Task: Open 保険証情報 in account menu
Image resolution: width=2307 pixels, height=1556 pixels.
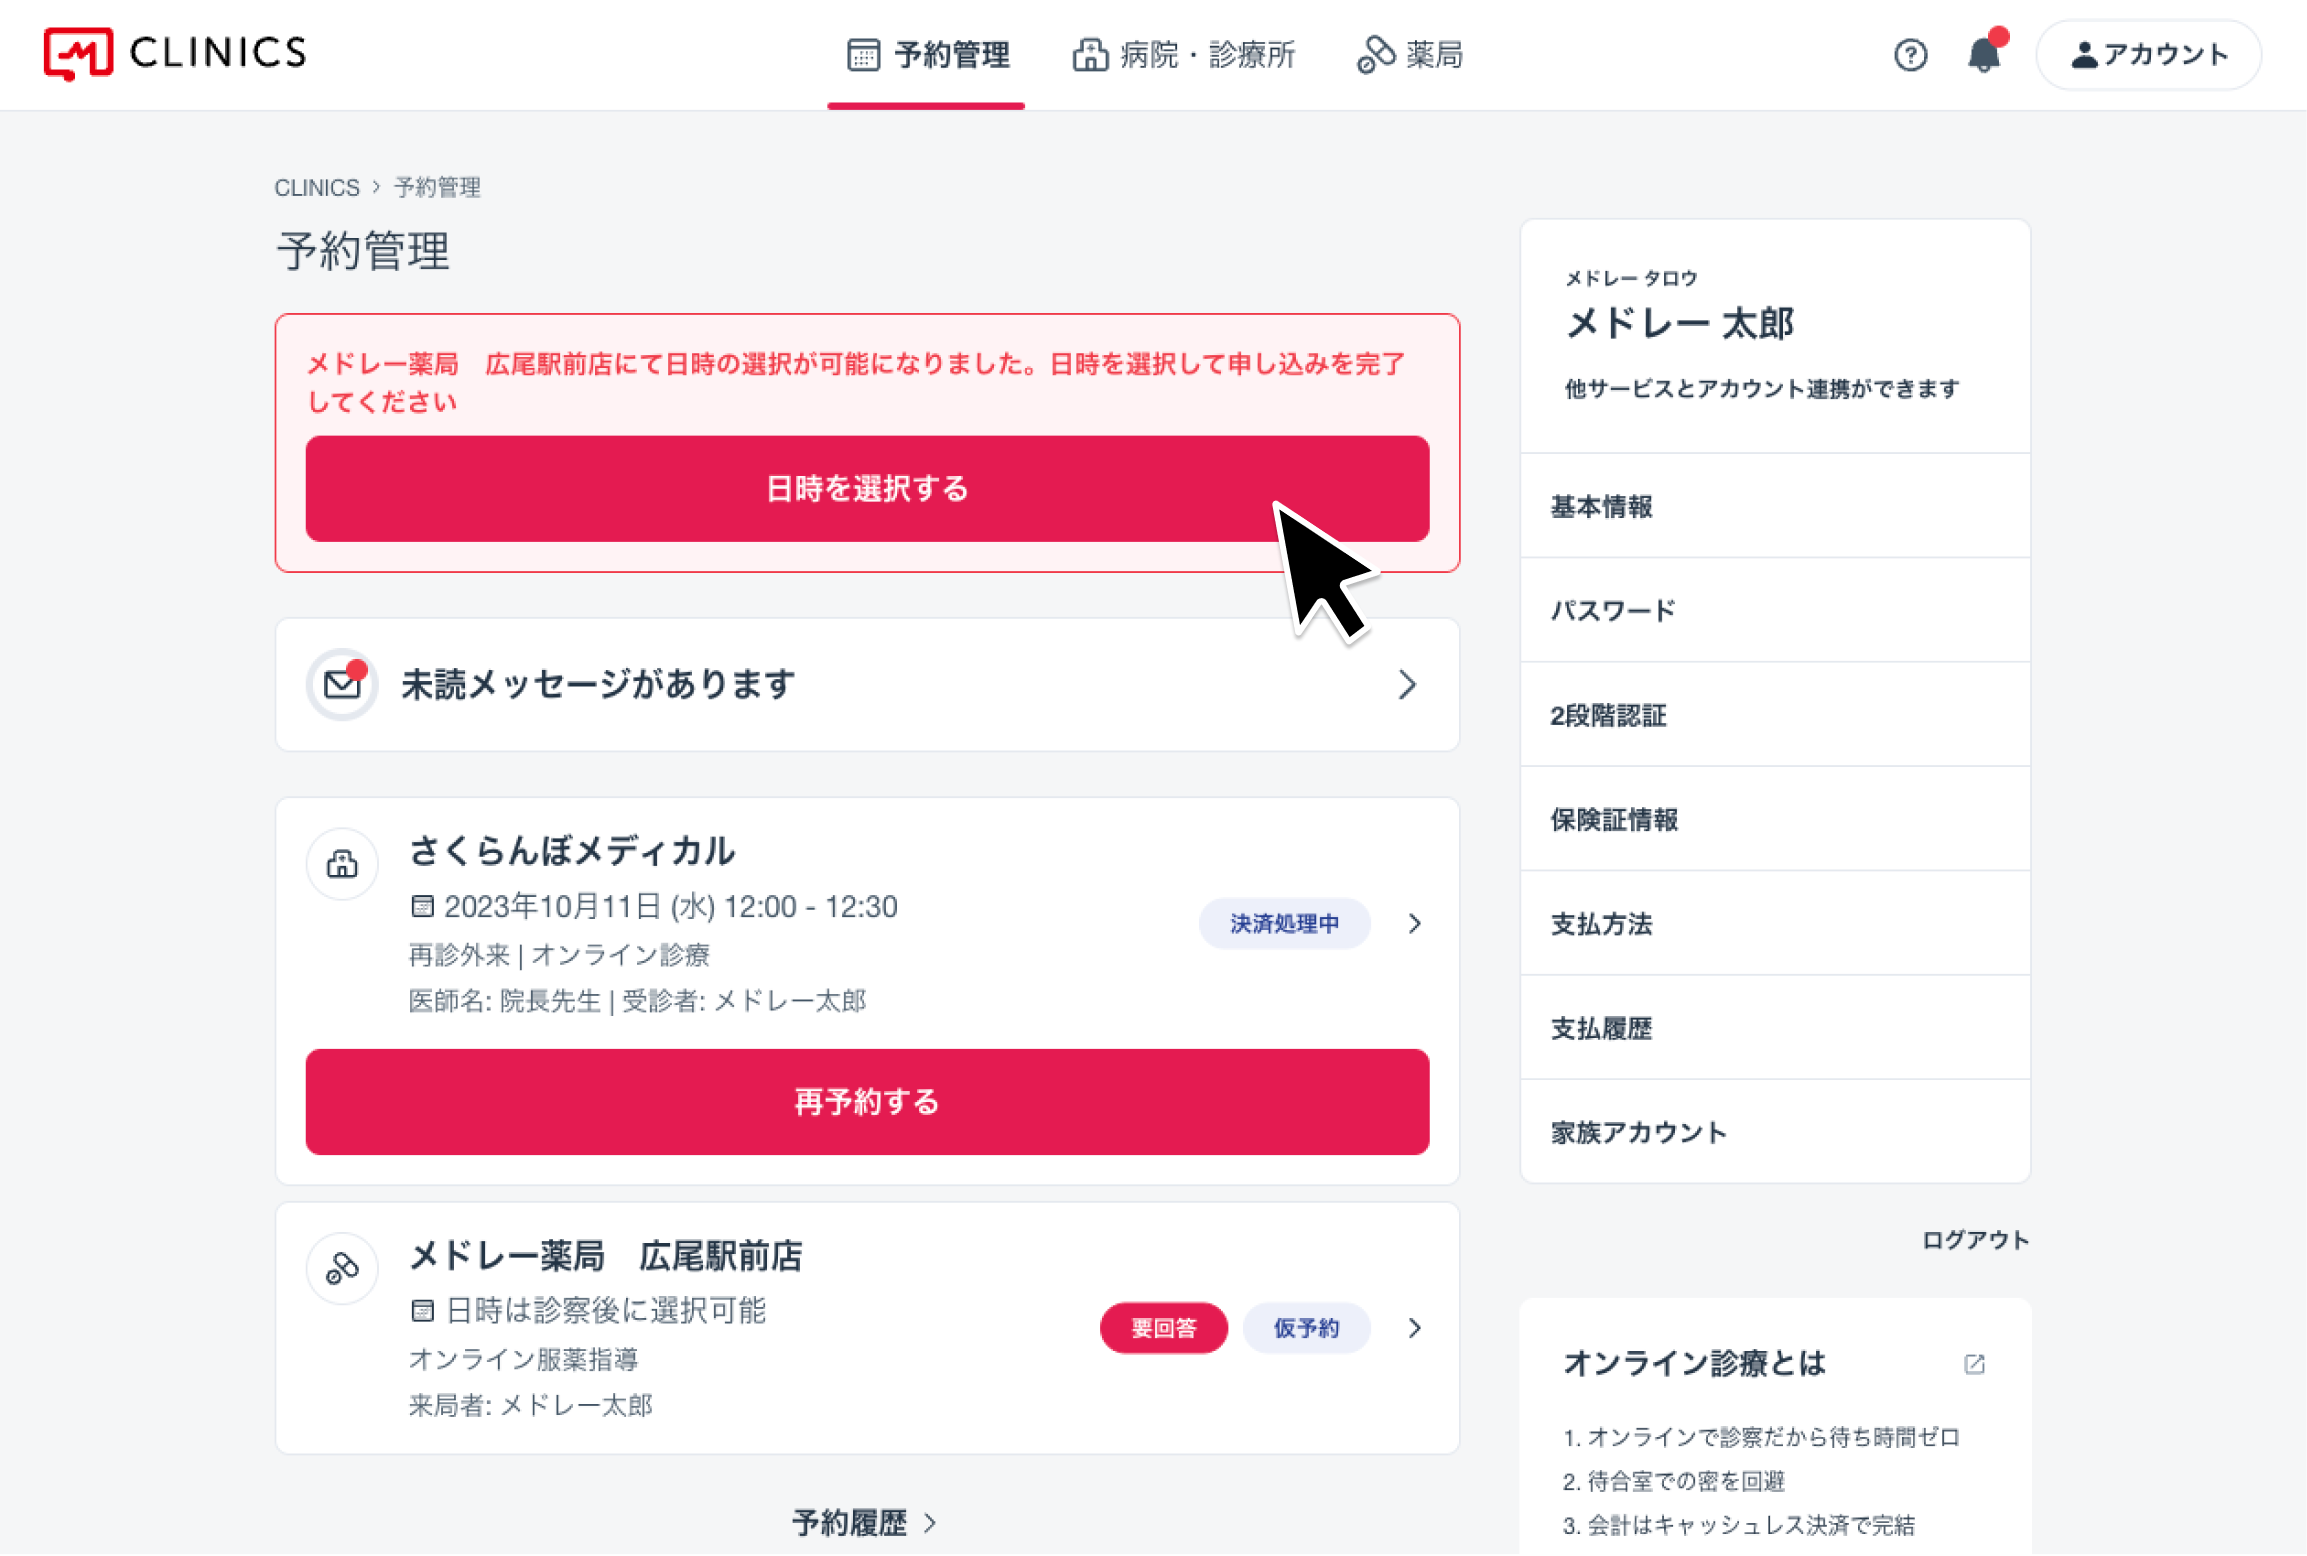Action: [x=1775, y=820]
